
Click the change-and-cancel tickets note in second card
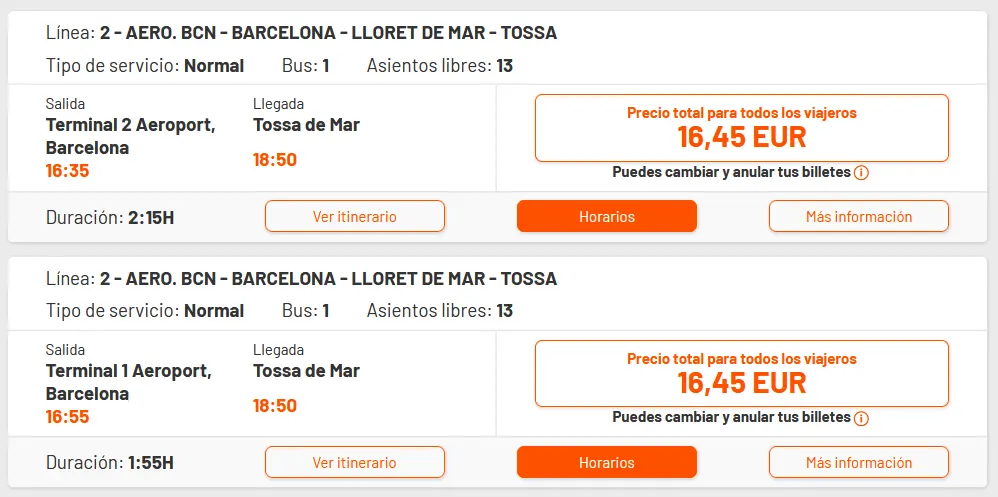tap(730, 418)
